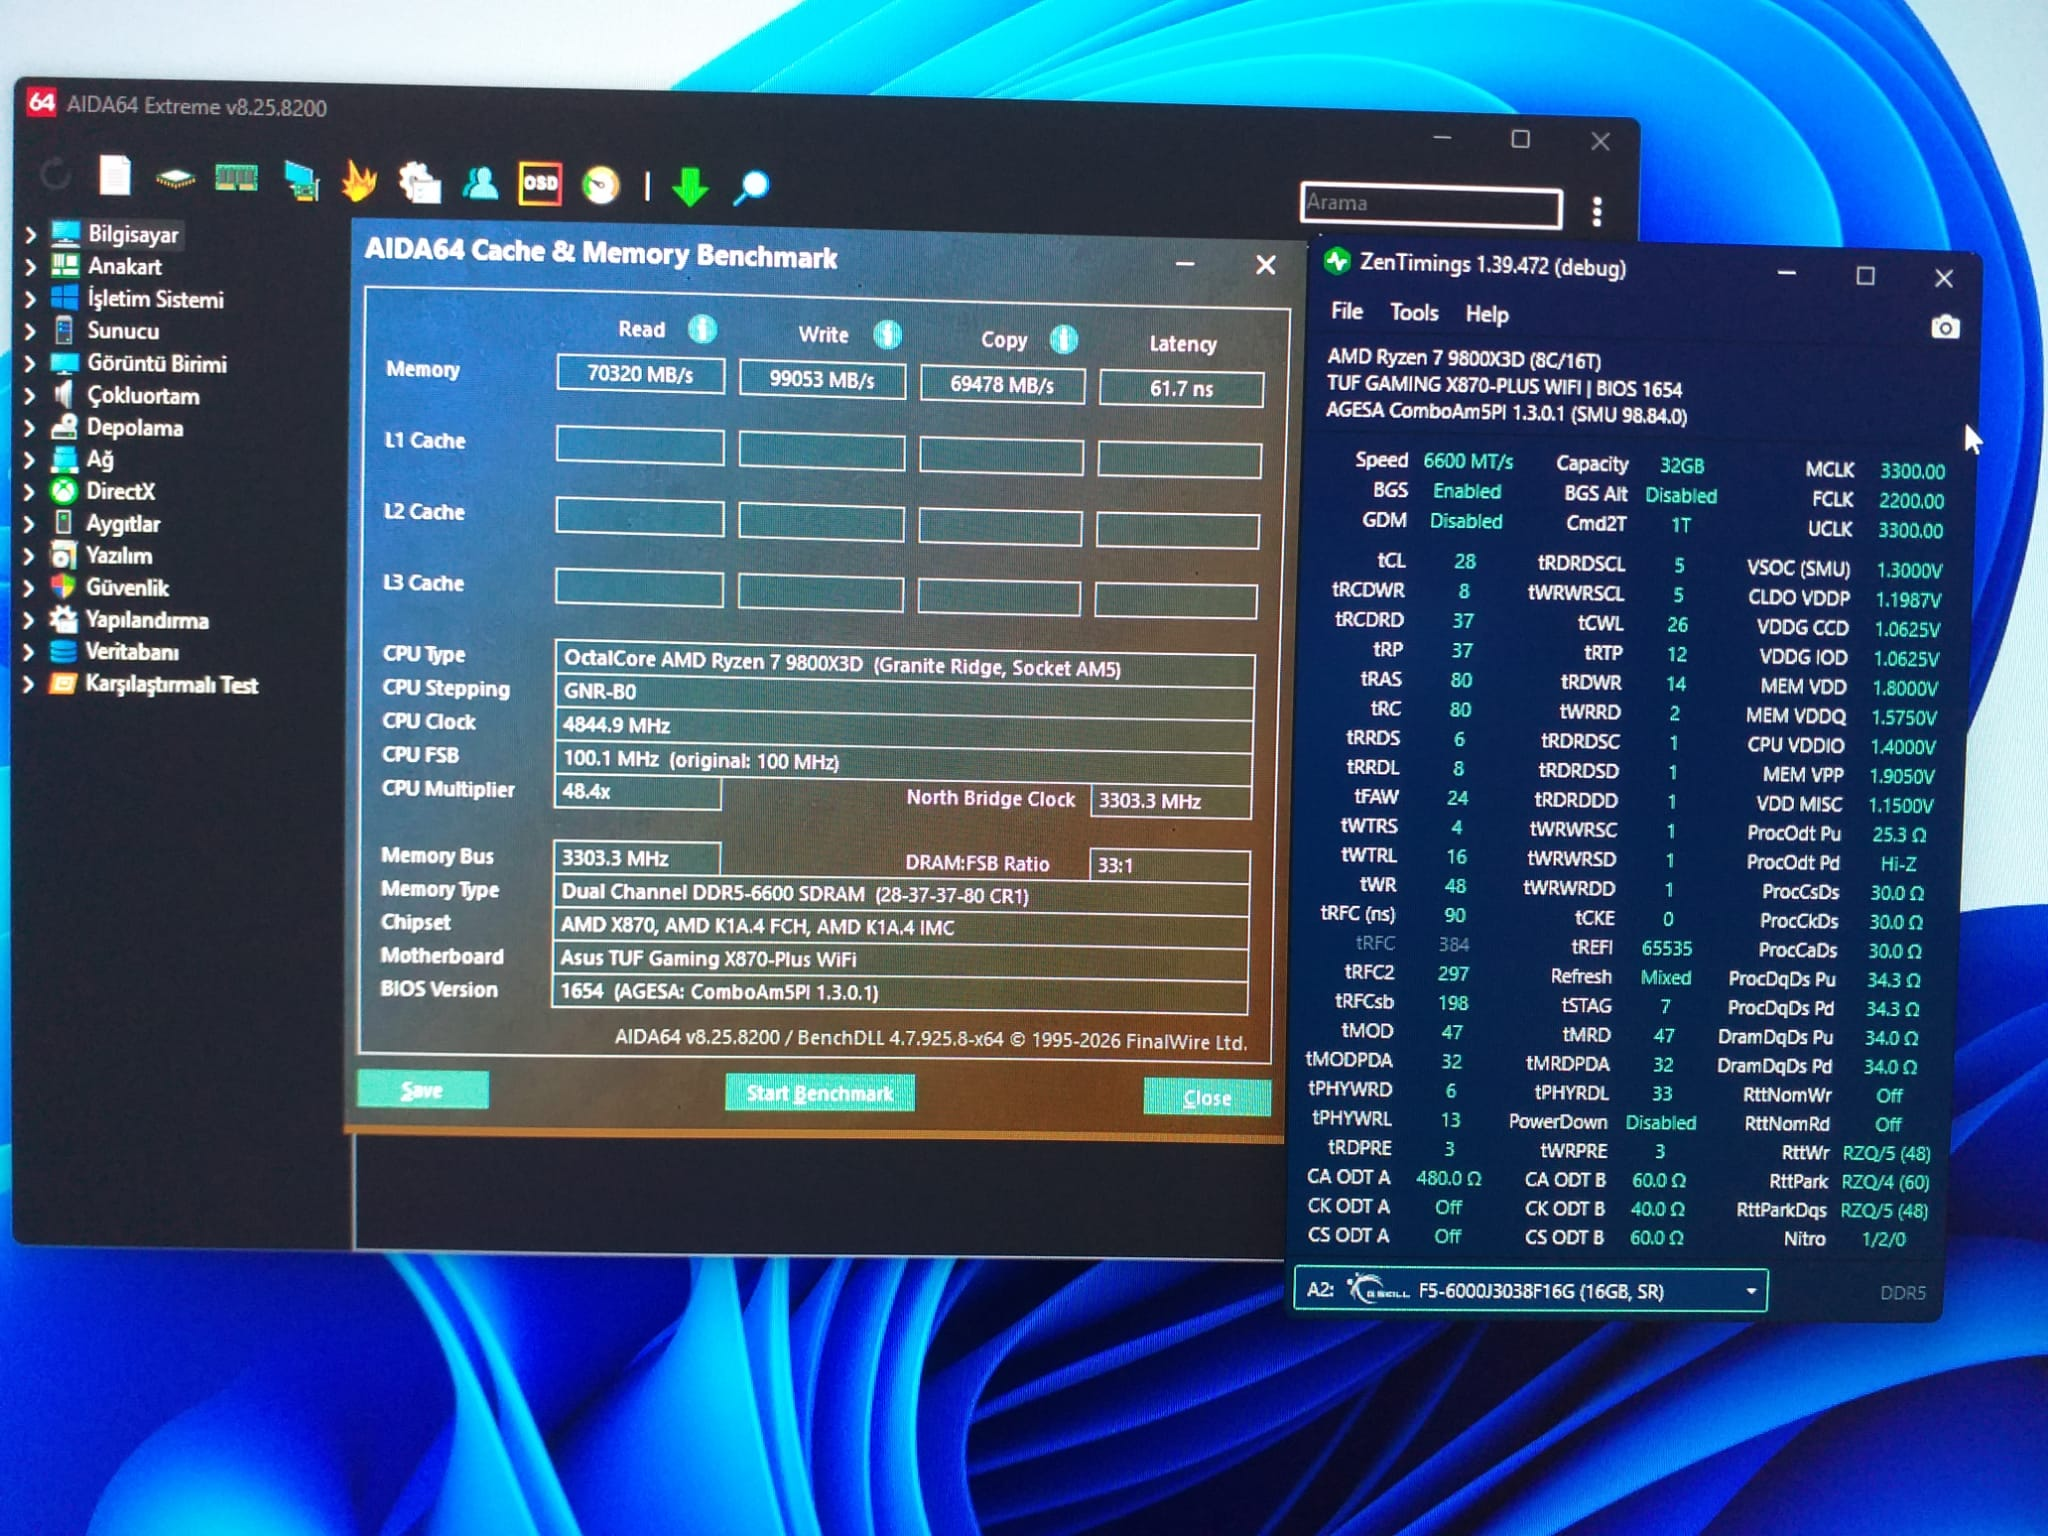Minimize the Cache & Memory Benchmark dialog
This screenshot has height=1536, width=2048.
click(1185, 263)
